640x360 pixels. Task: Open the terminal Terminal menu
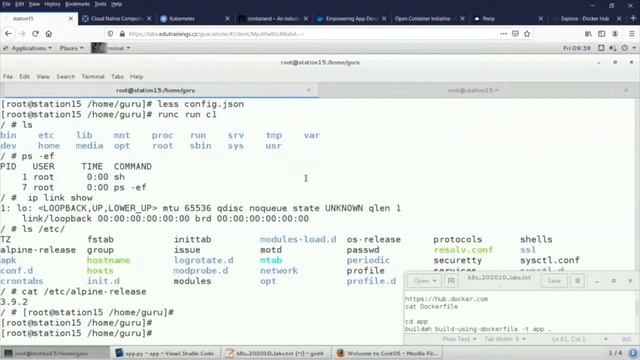click(x=93, y=76)
